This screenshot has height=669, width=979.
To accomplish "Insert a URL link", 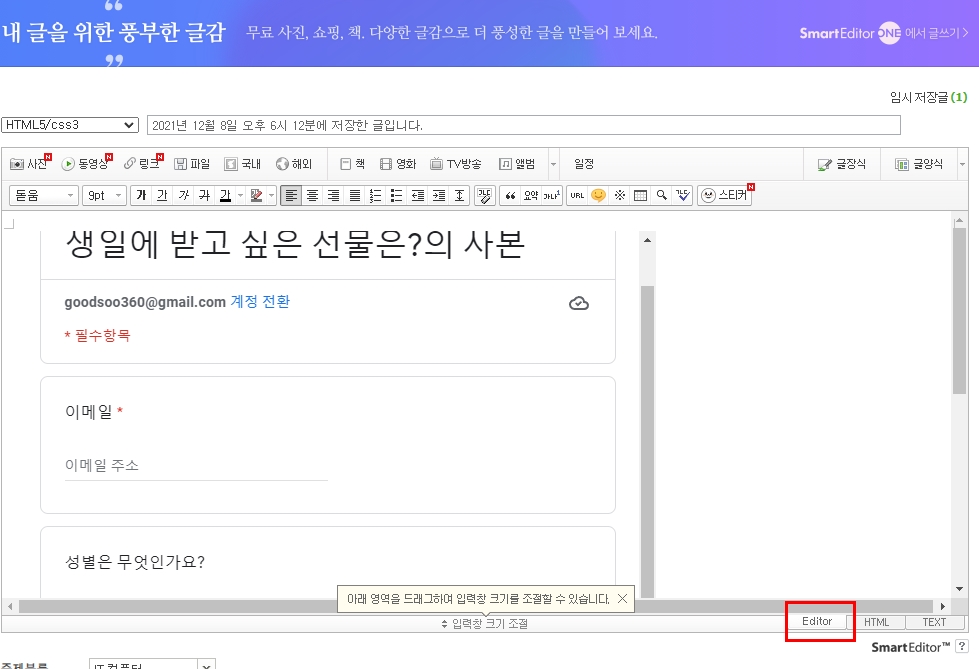I will tap(577, 196).
